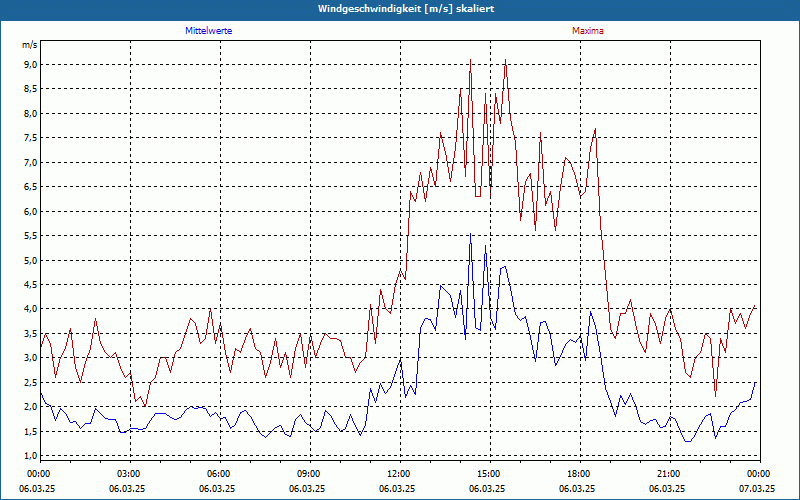This screenshot has height=500, width=800.
Task: Click the 03:00 time axis label
Action: point(131,474)
